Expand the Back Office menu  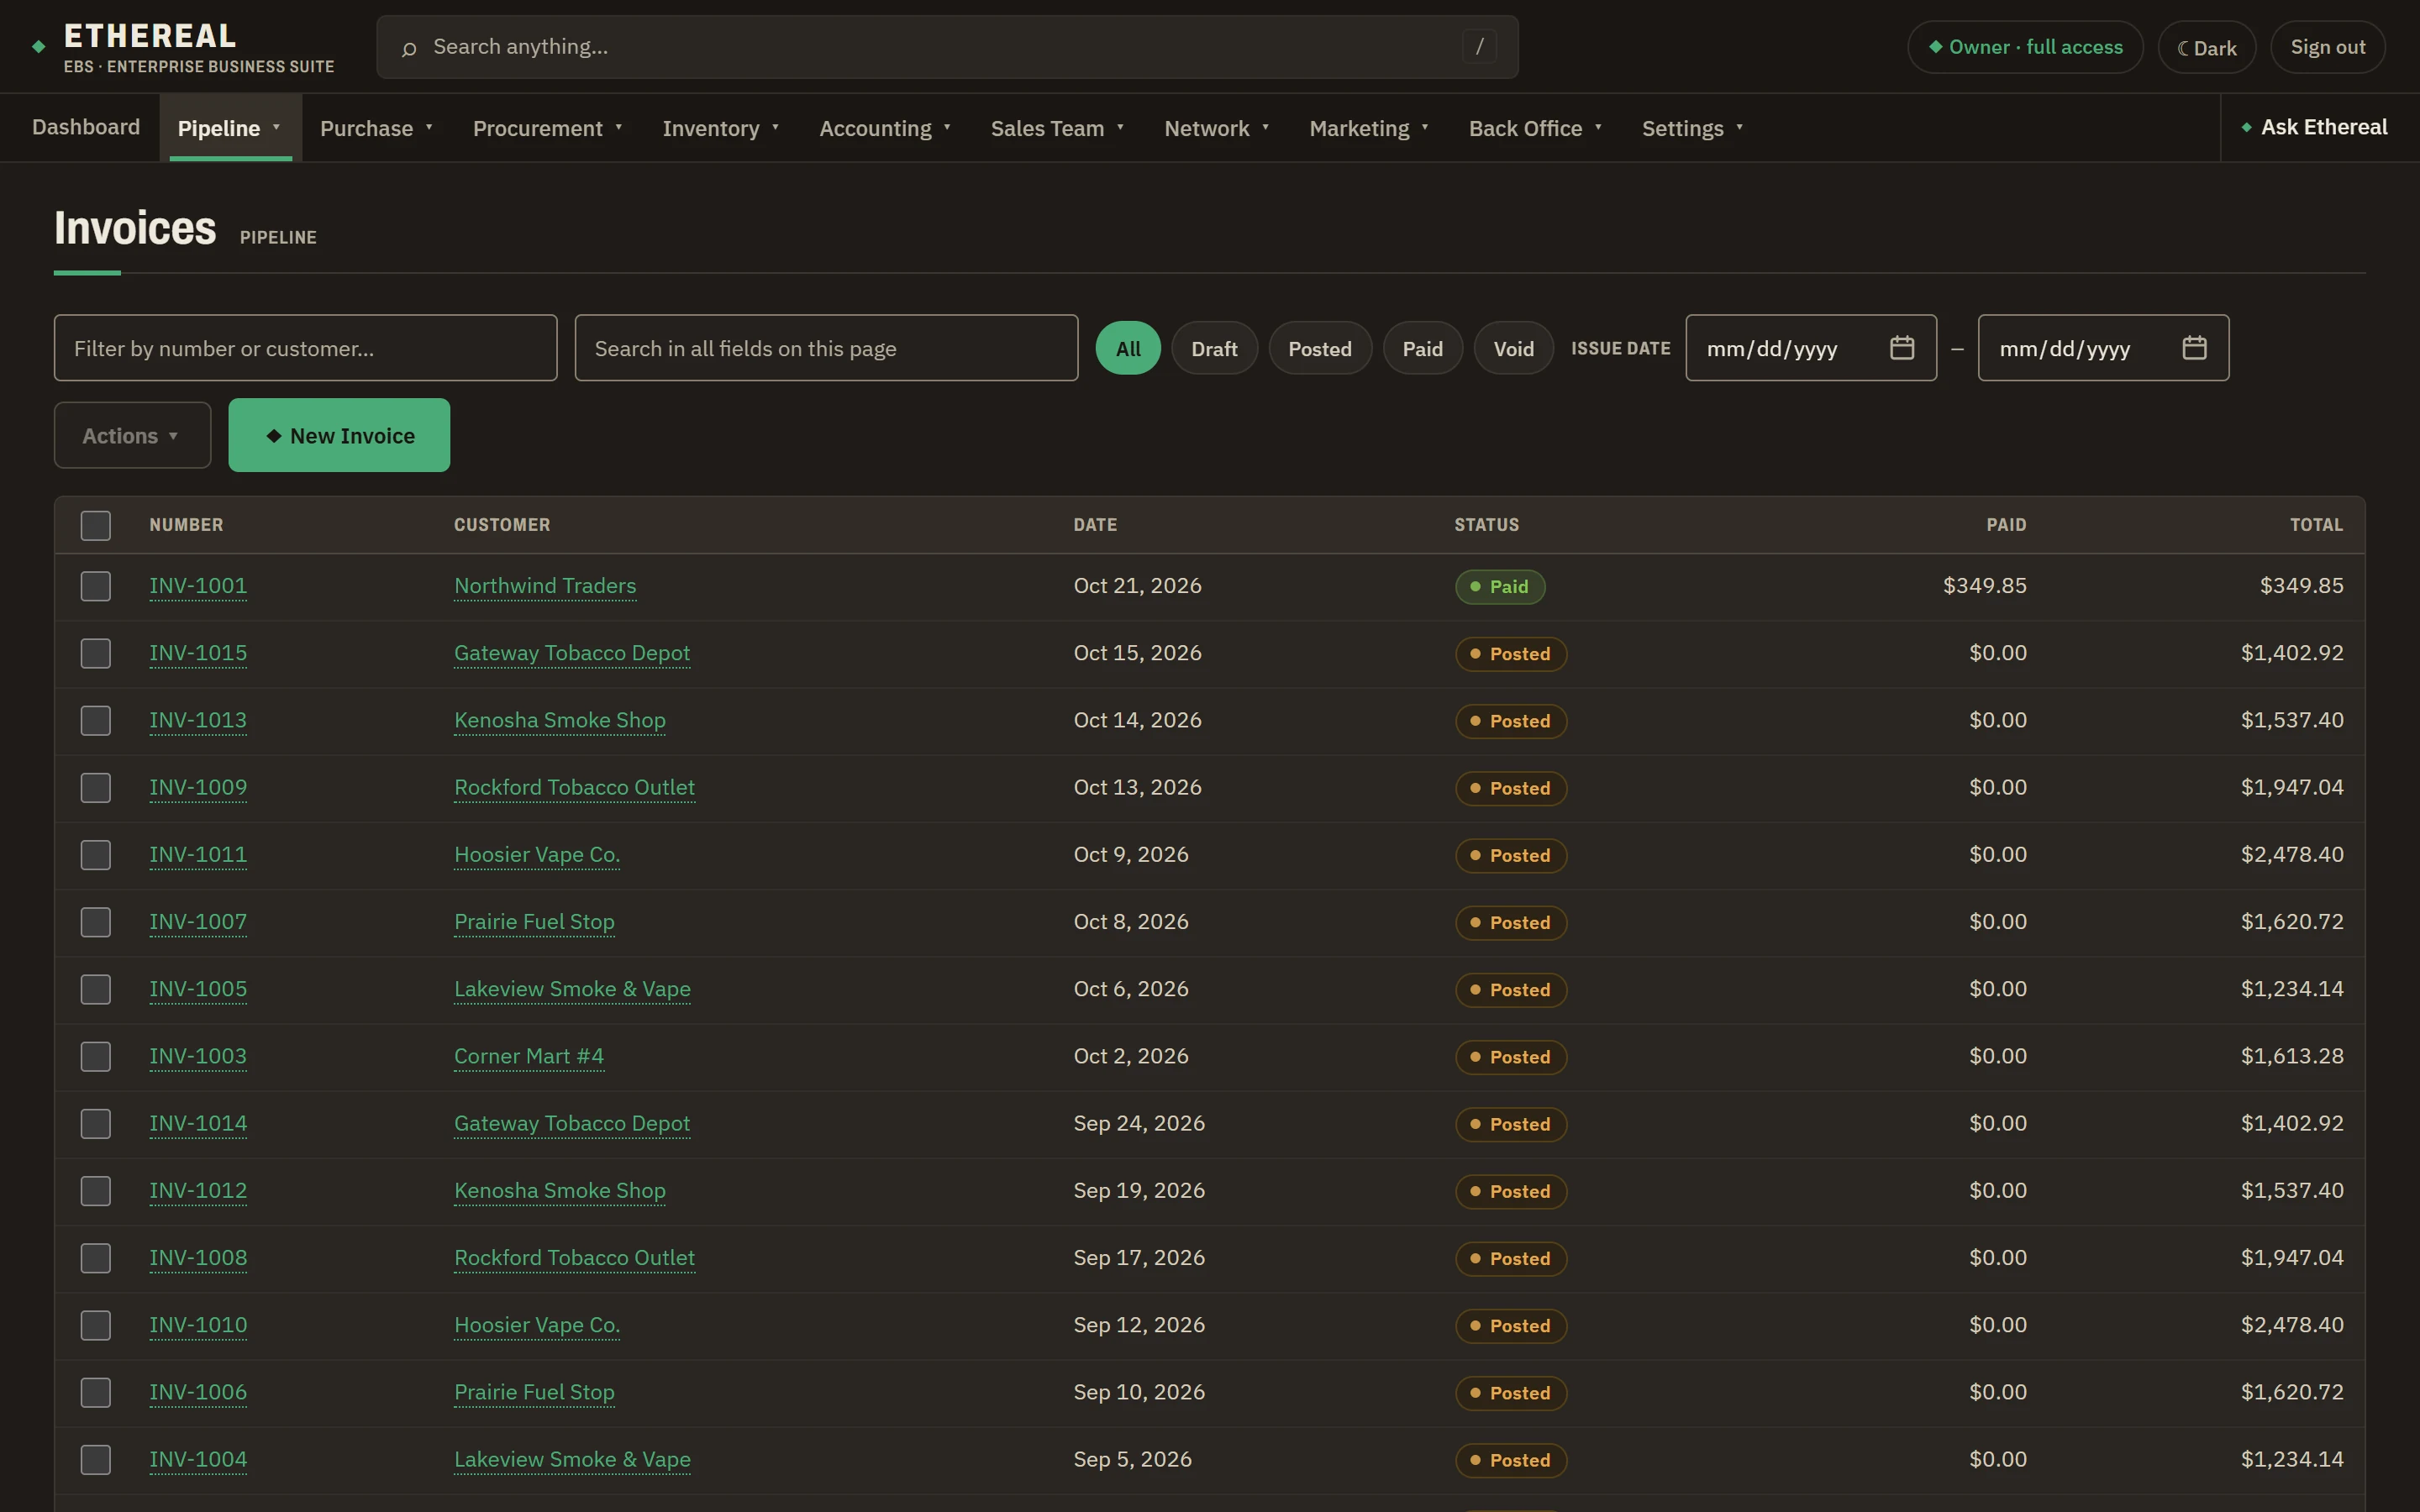[x=1535, y=128]
